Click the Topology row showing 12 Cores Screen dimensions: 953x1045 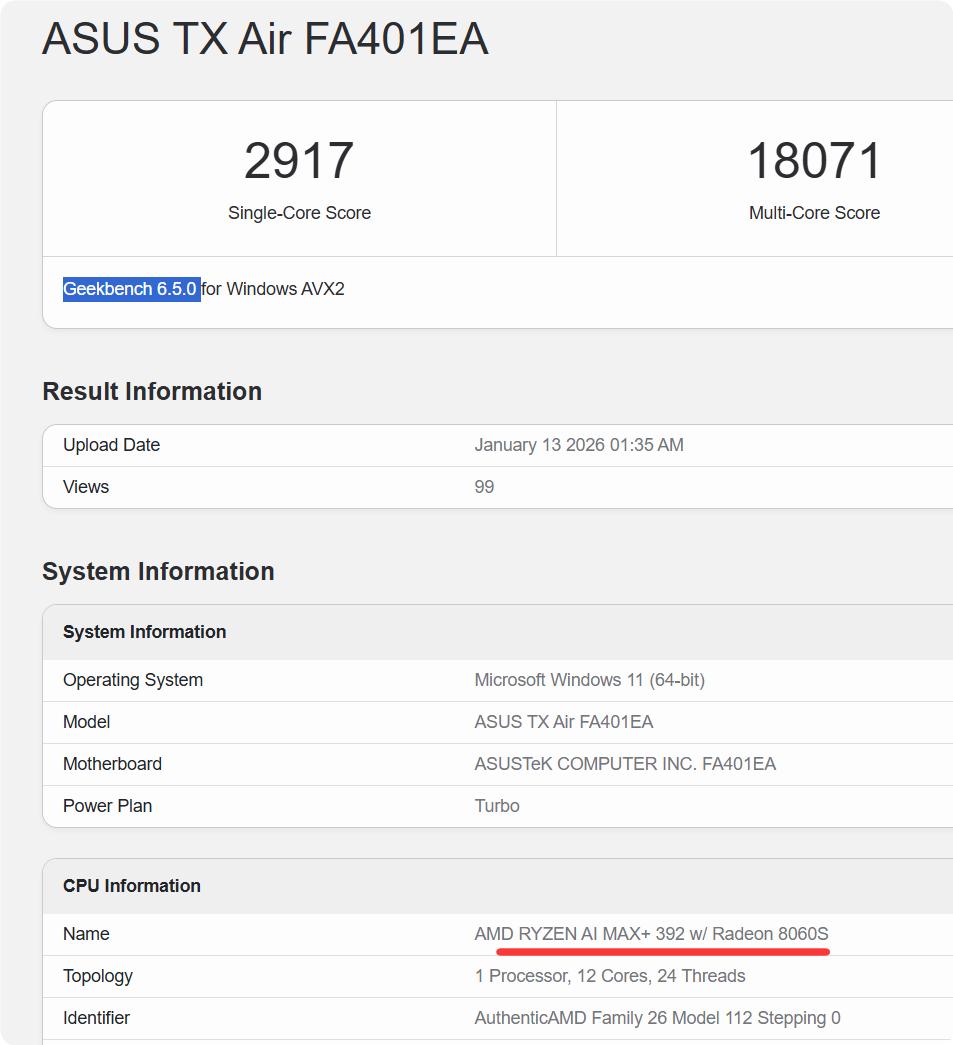(x=609, y=975)
